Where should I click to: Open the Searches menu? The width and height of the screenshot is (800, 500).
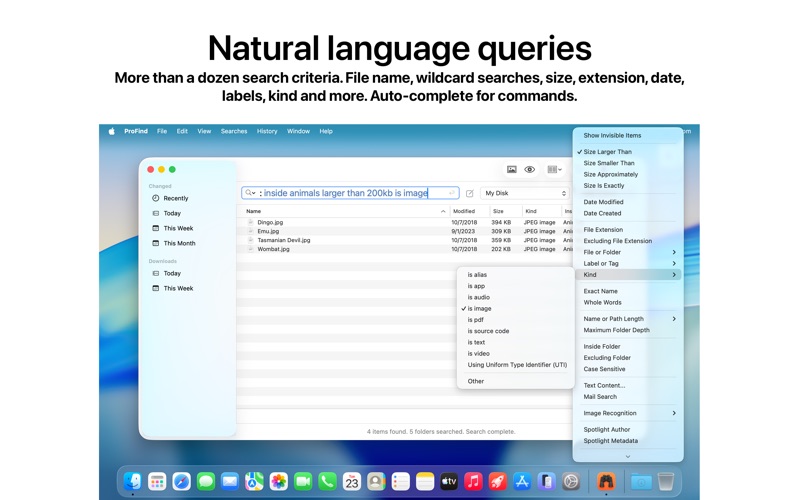(x=234, y=131)
